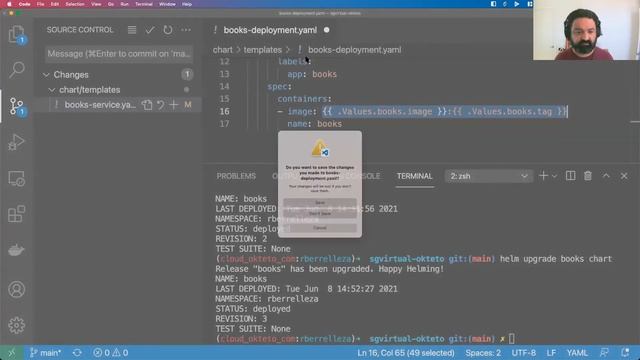Stage changes for books-service.yaml
Viewport: 640px width, 360px height.
point(174,105)
